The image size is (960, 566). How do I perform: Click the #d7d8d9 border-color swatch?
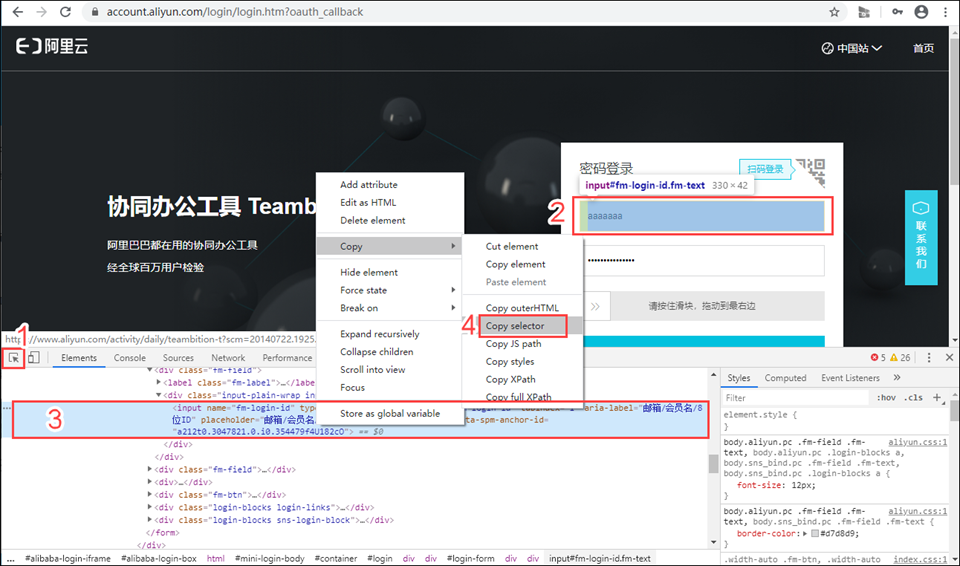click(x=813, y=534)
